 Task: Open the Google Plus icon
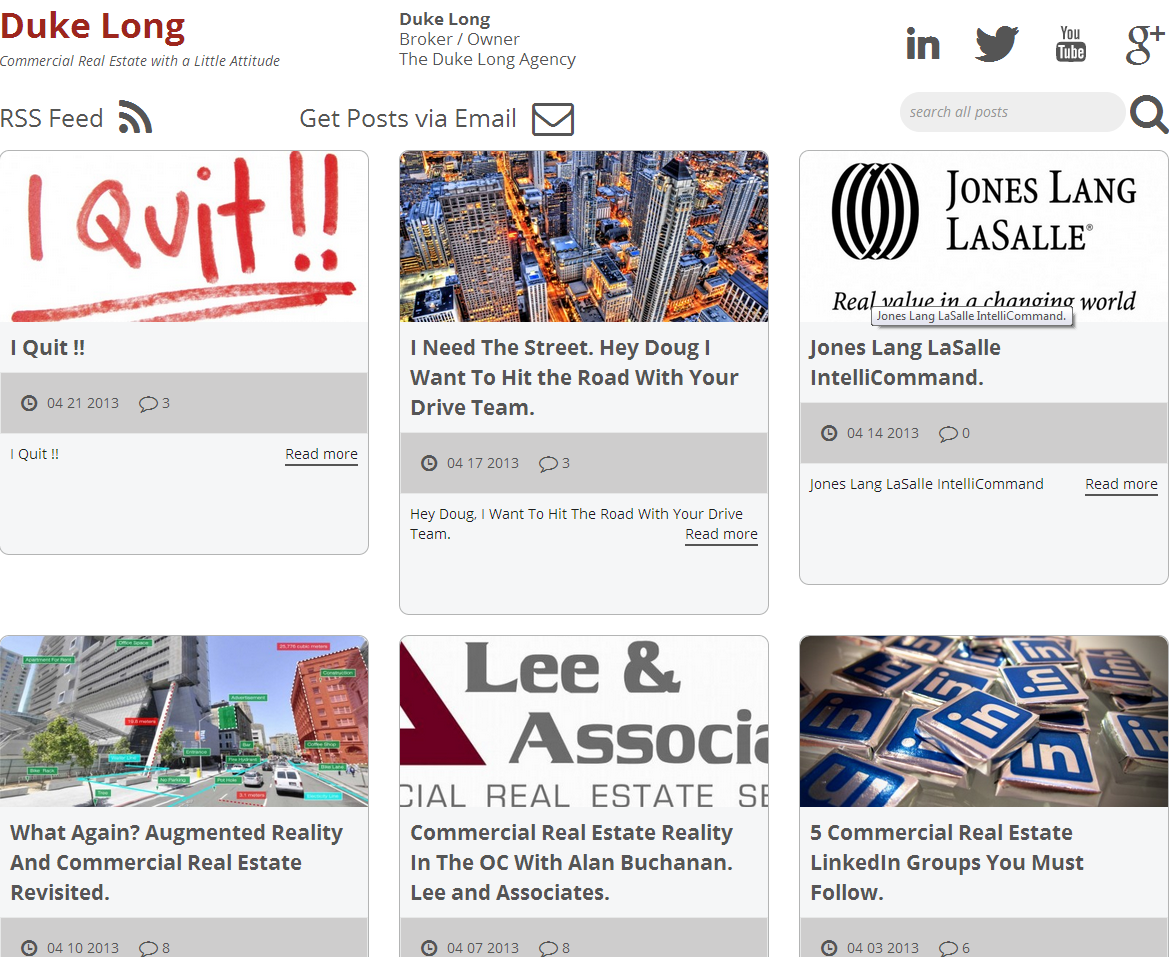(1144, 44)
